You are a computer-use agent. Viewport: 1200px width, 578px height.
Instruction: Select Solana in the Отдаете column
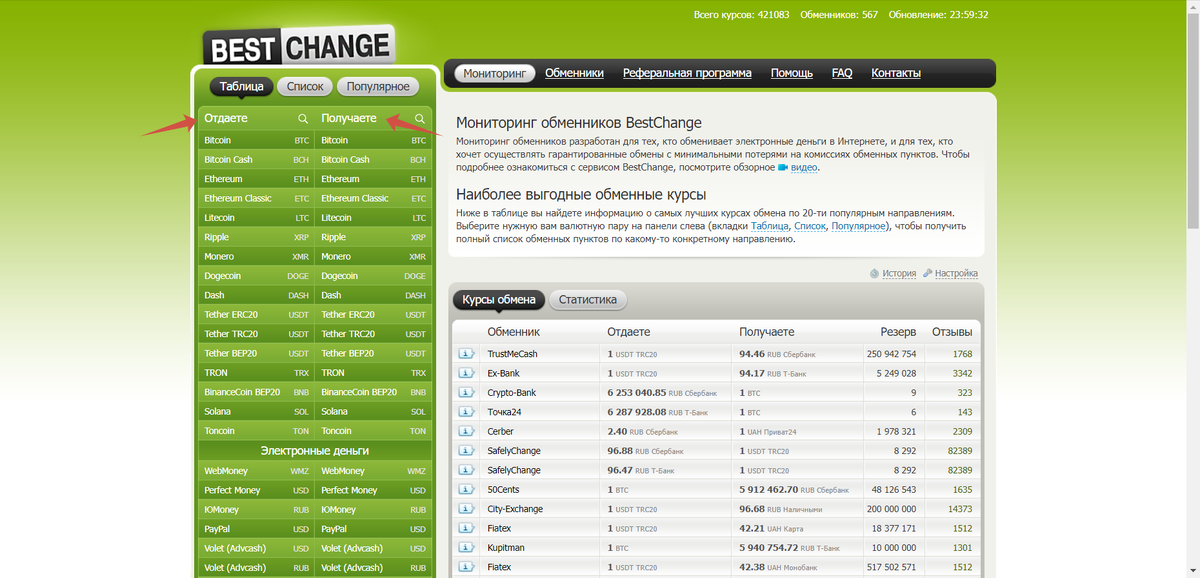(257, 412)
